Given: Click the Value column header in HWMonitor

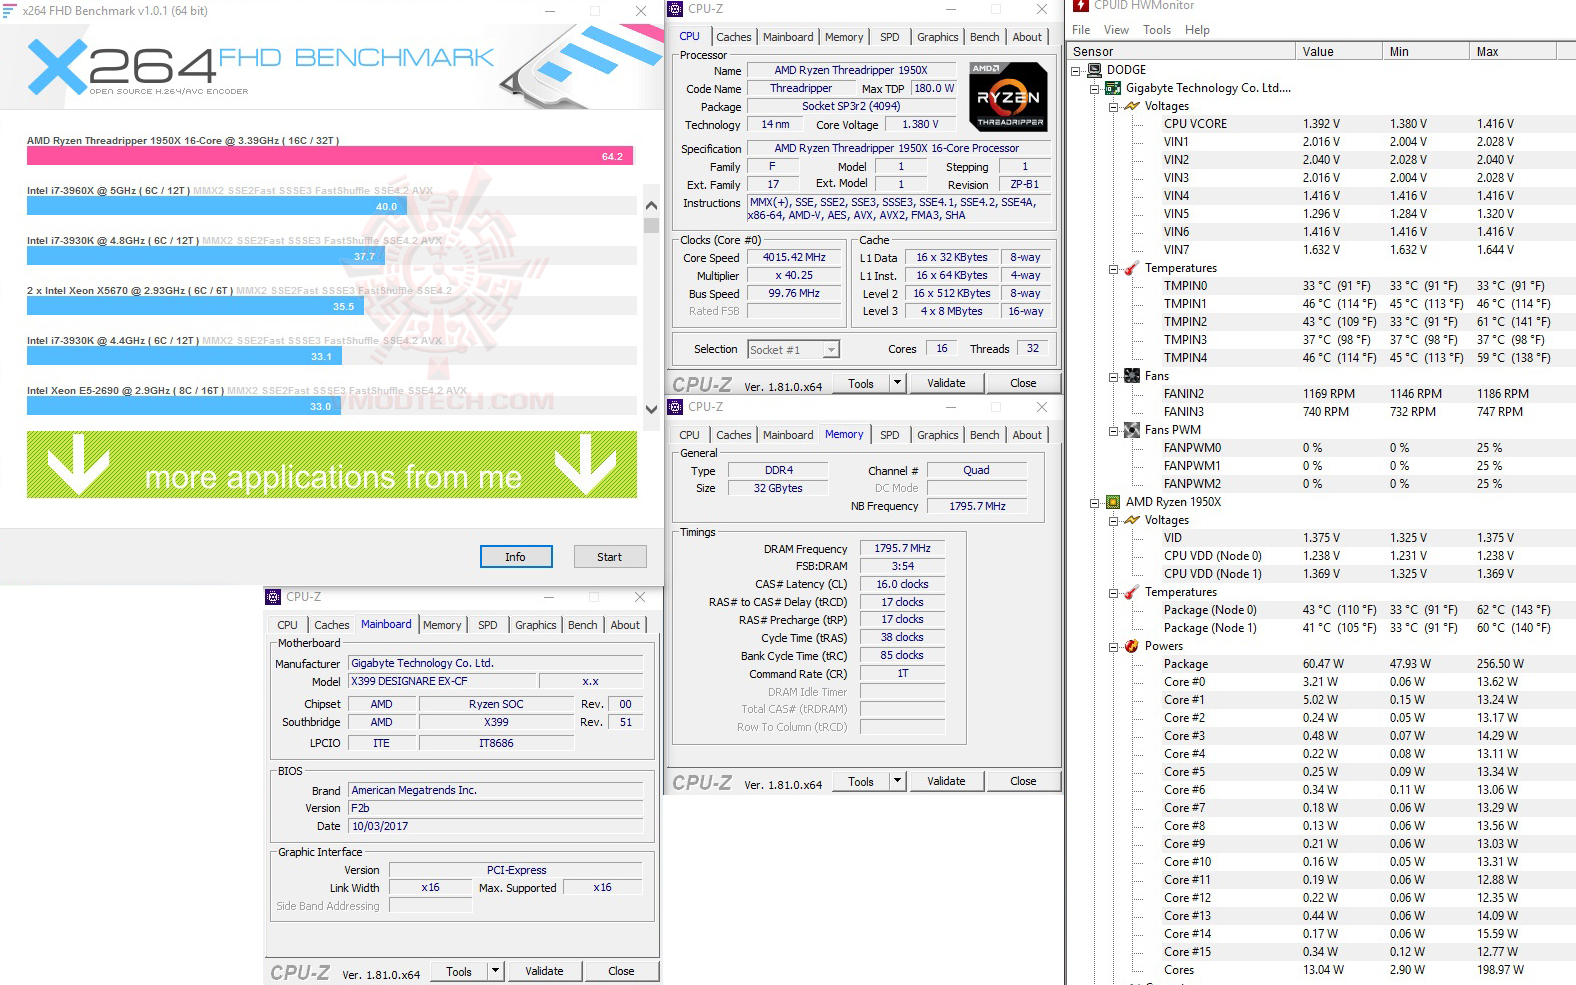Looking at the screenshot, I should click(x=1339, y=52).
